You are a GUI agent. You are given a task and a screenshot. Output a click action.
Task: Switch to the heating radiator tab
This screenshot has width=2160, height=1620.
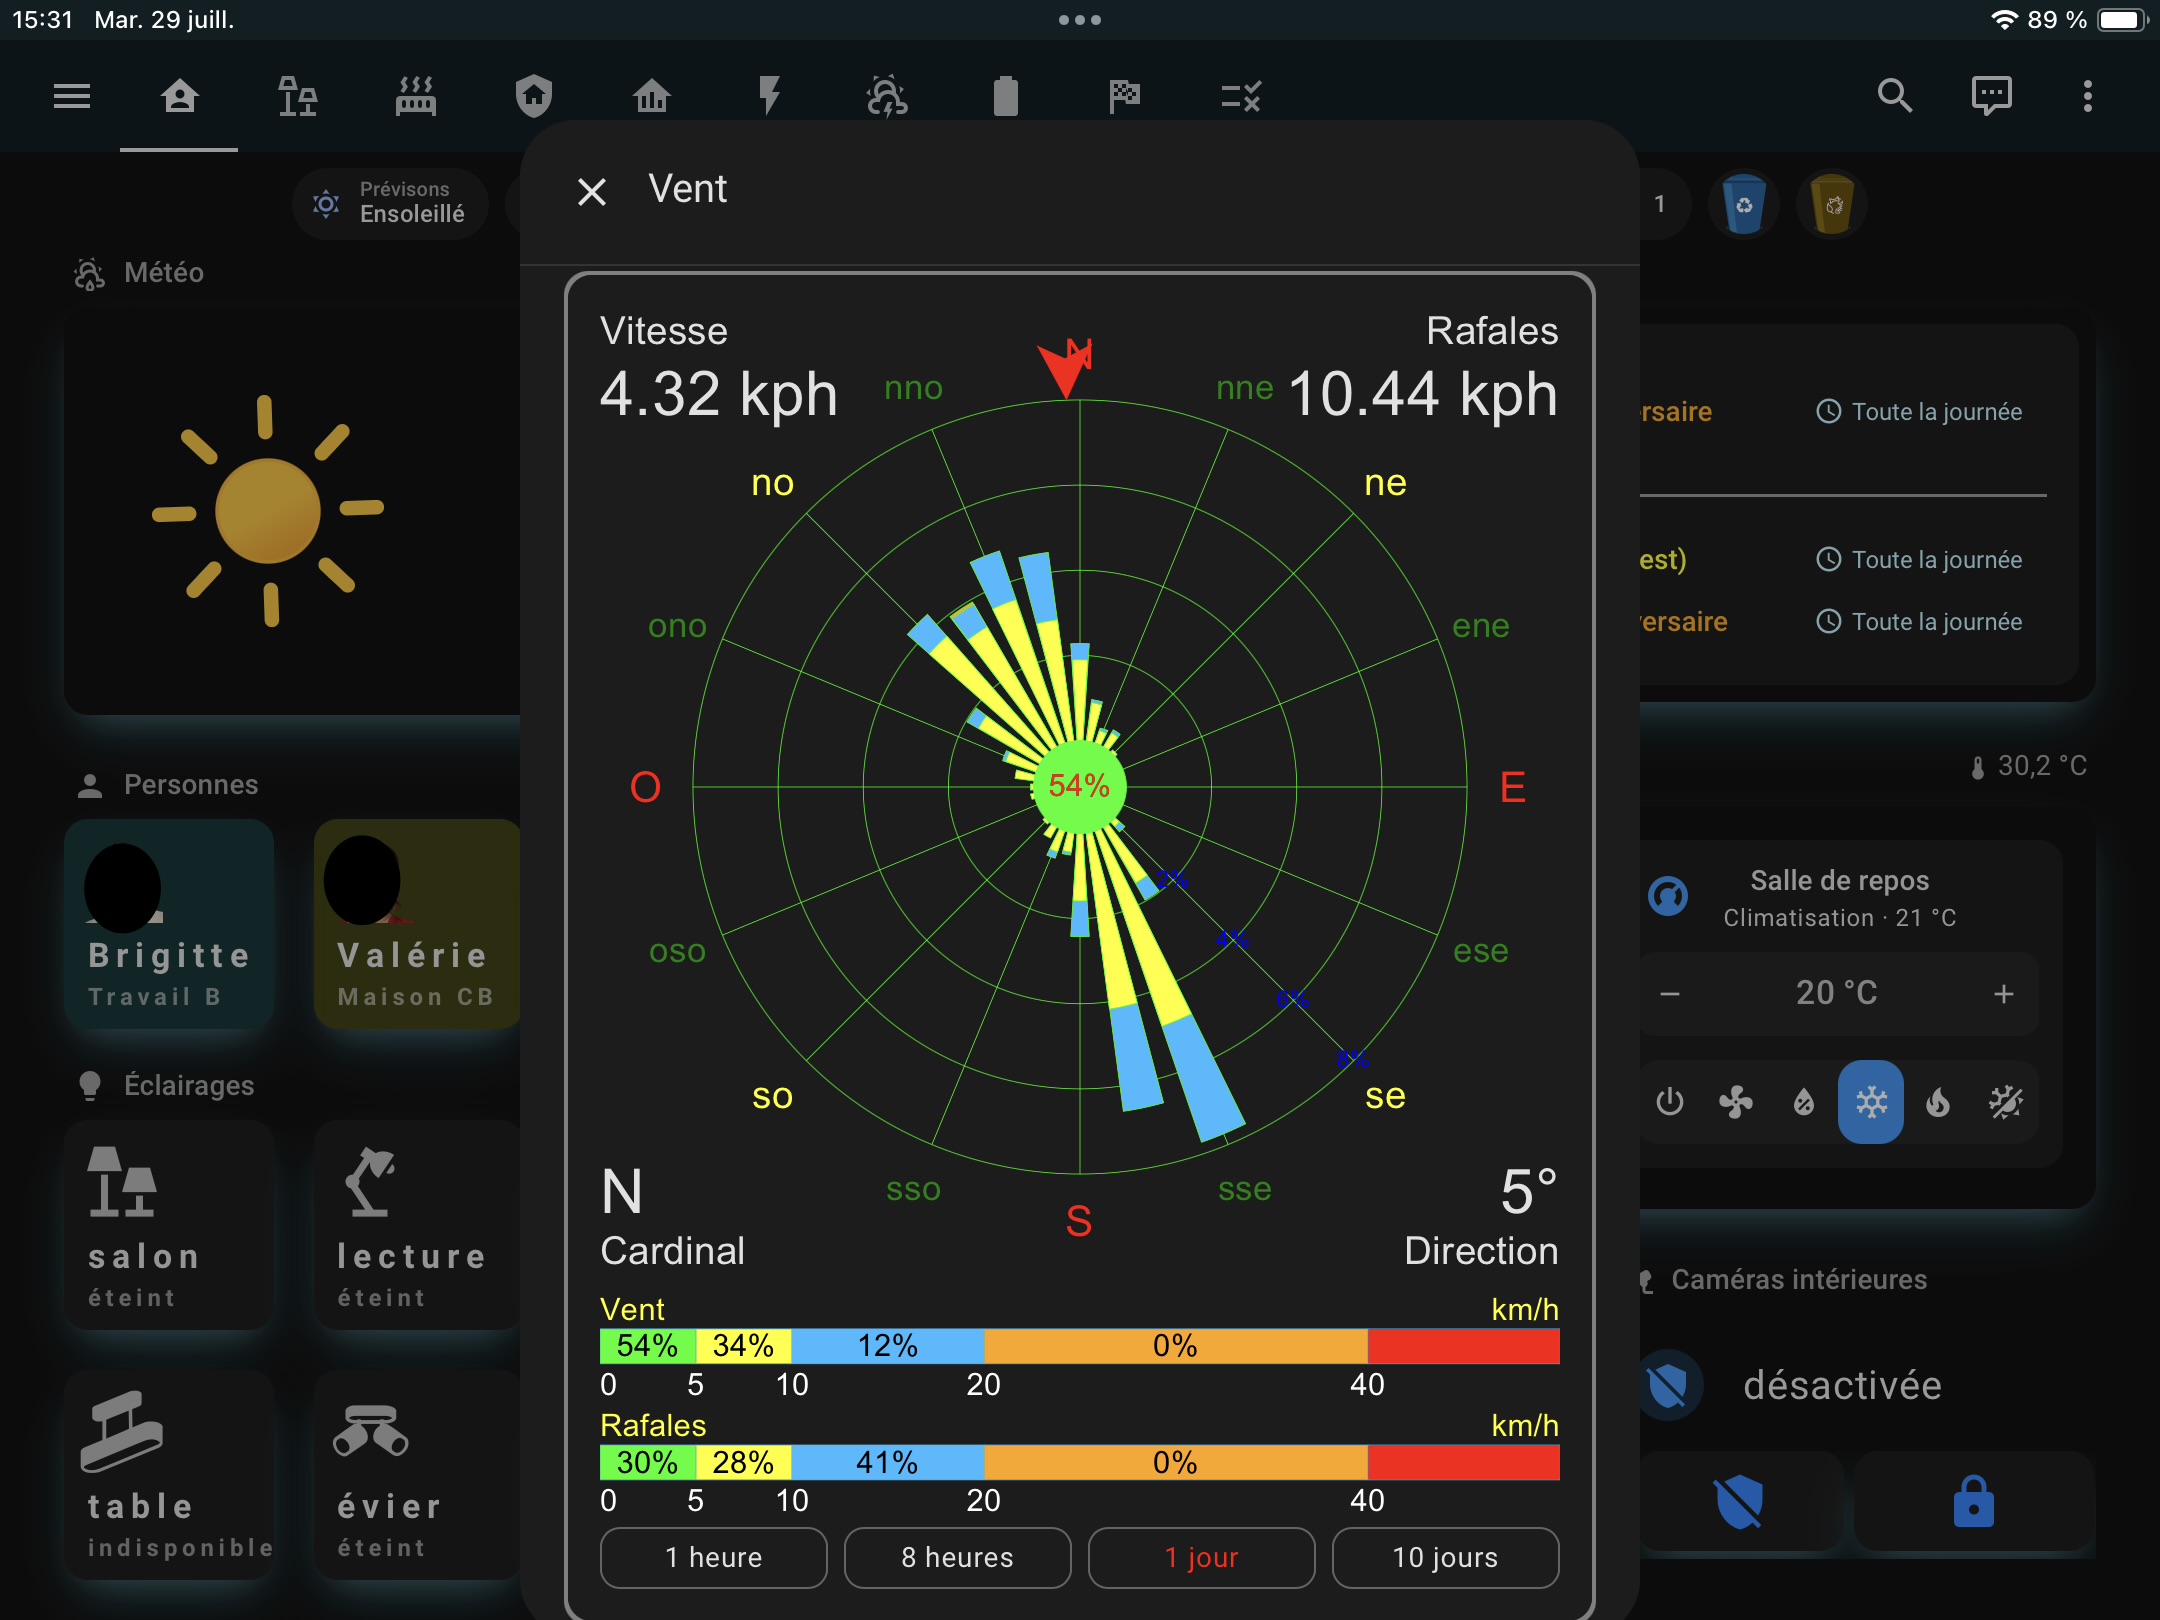point(415,96)
